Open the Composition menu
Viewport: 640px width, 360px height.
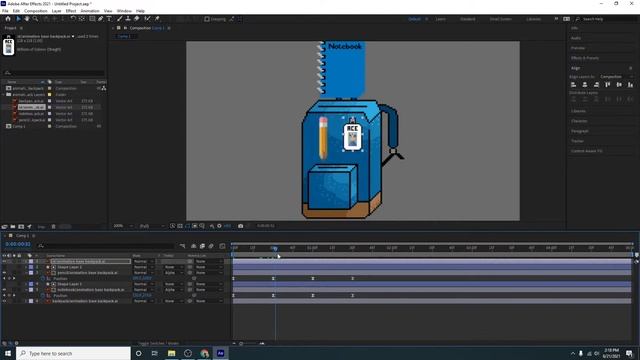tap(36, 11)
